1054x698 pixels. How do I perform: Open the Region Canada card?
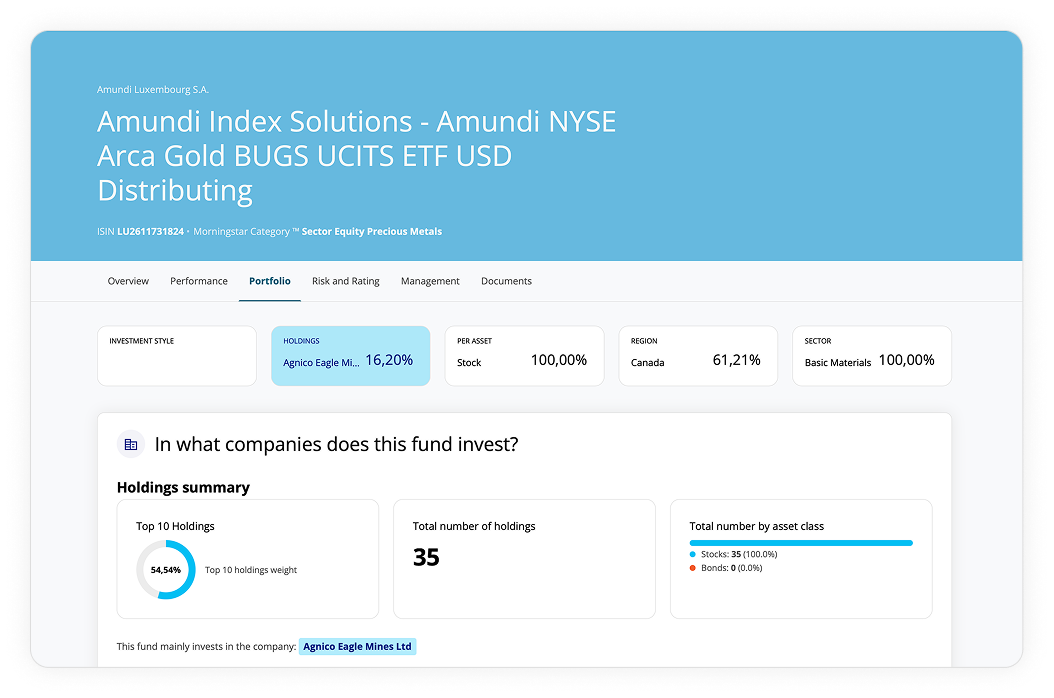click(697, 356)
